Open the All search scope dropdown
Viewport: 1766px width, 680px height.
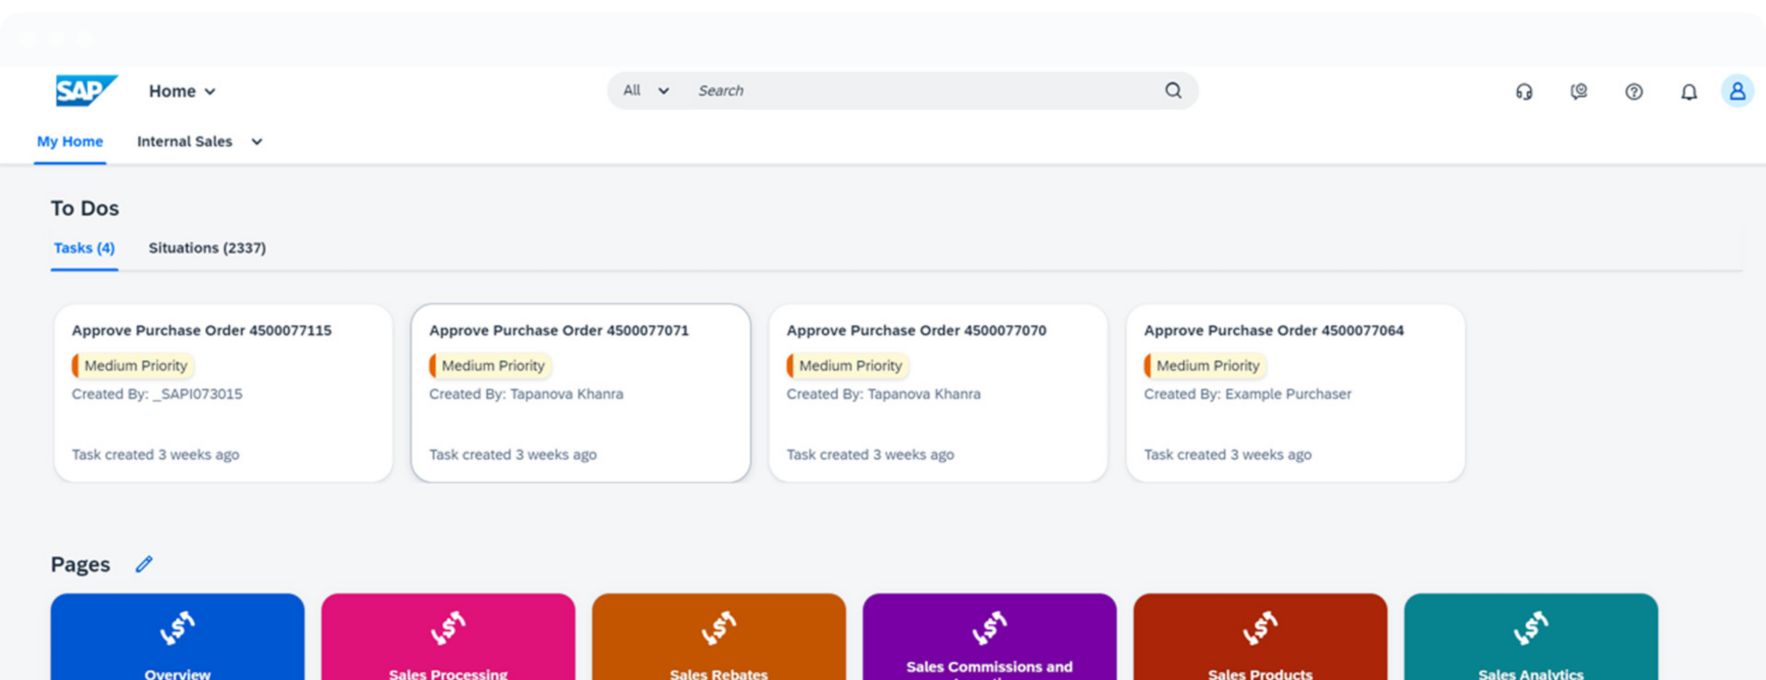pyautogui.click(x=645, y=91)
